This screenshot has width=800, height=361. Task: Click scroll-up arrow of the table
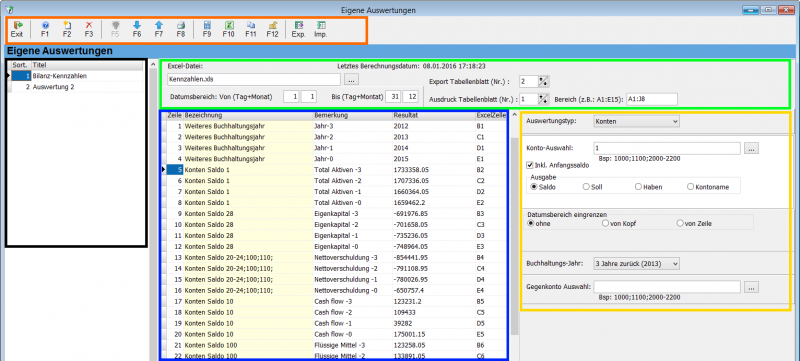coord(514,115)
